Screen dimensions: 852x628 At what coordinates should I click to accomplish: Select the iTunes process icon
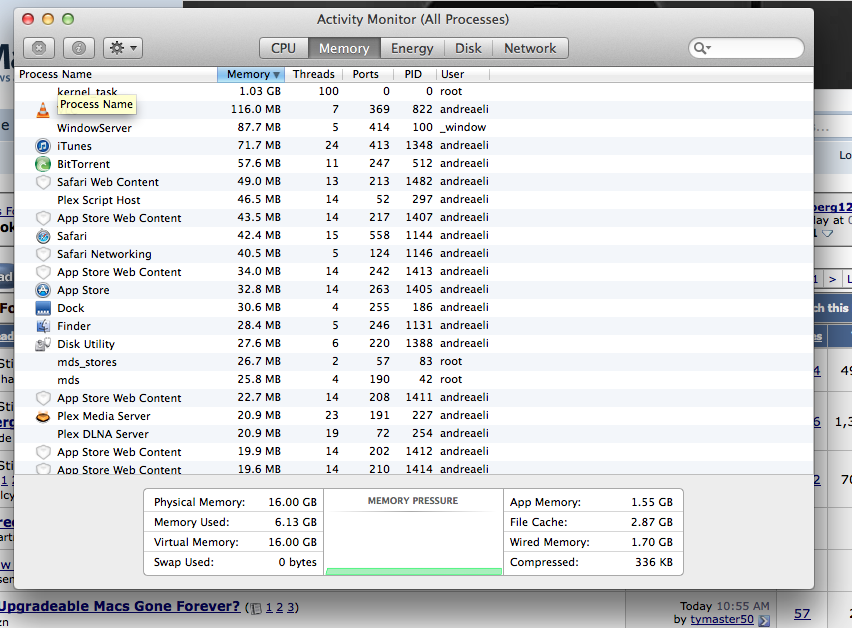[x=43, y=146]
